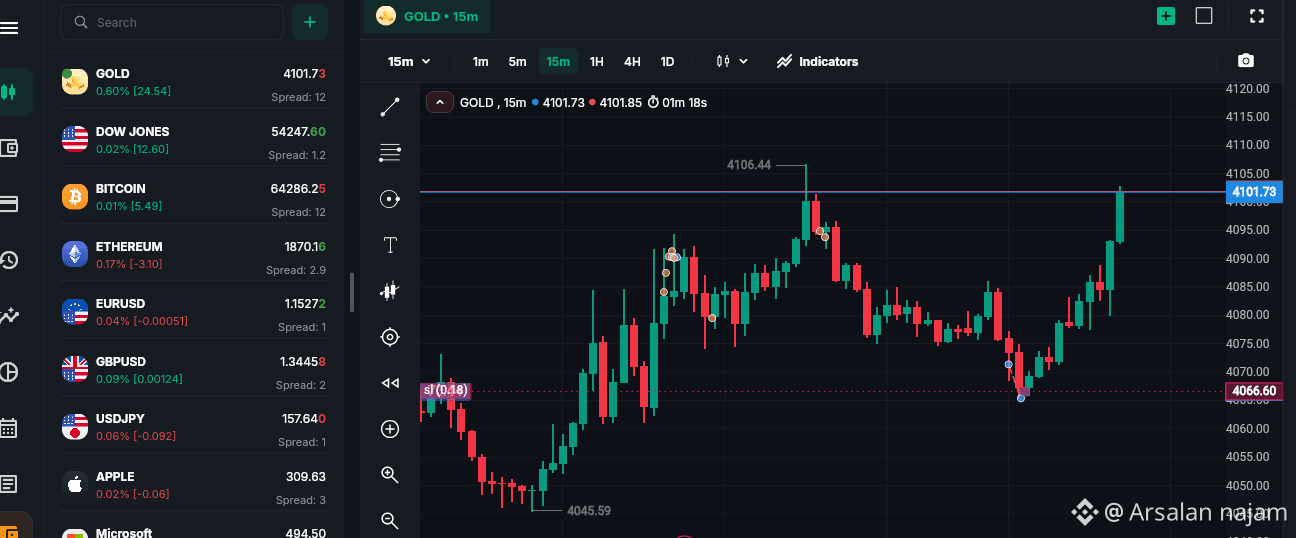Click the DOW JONES price 54247.60

pyautogui.click(x=298, y=131)
